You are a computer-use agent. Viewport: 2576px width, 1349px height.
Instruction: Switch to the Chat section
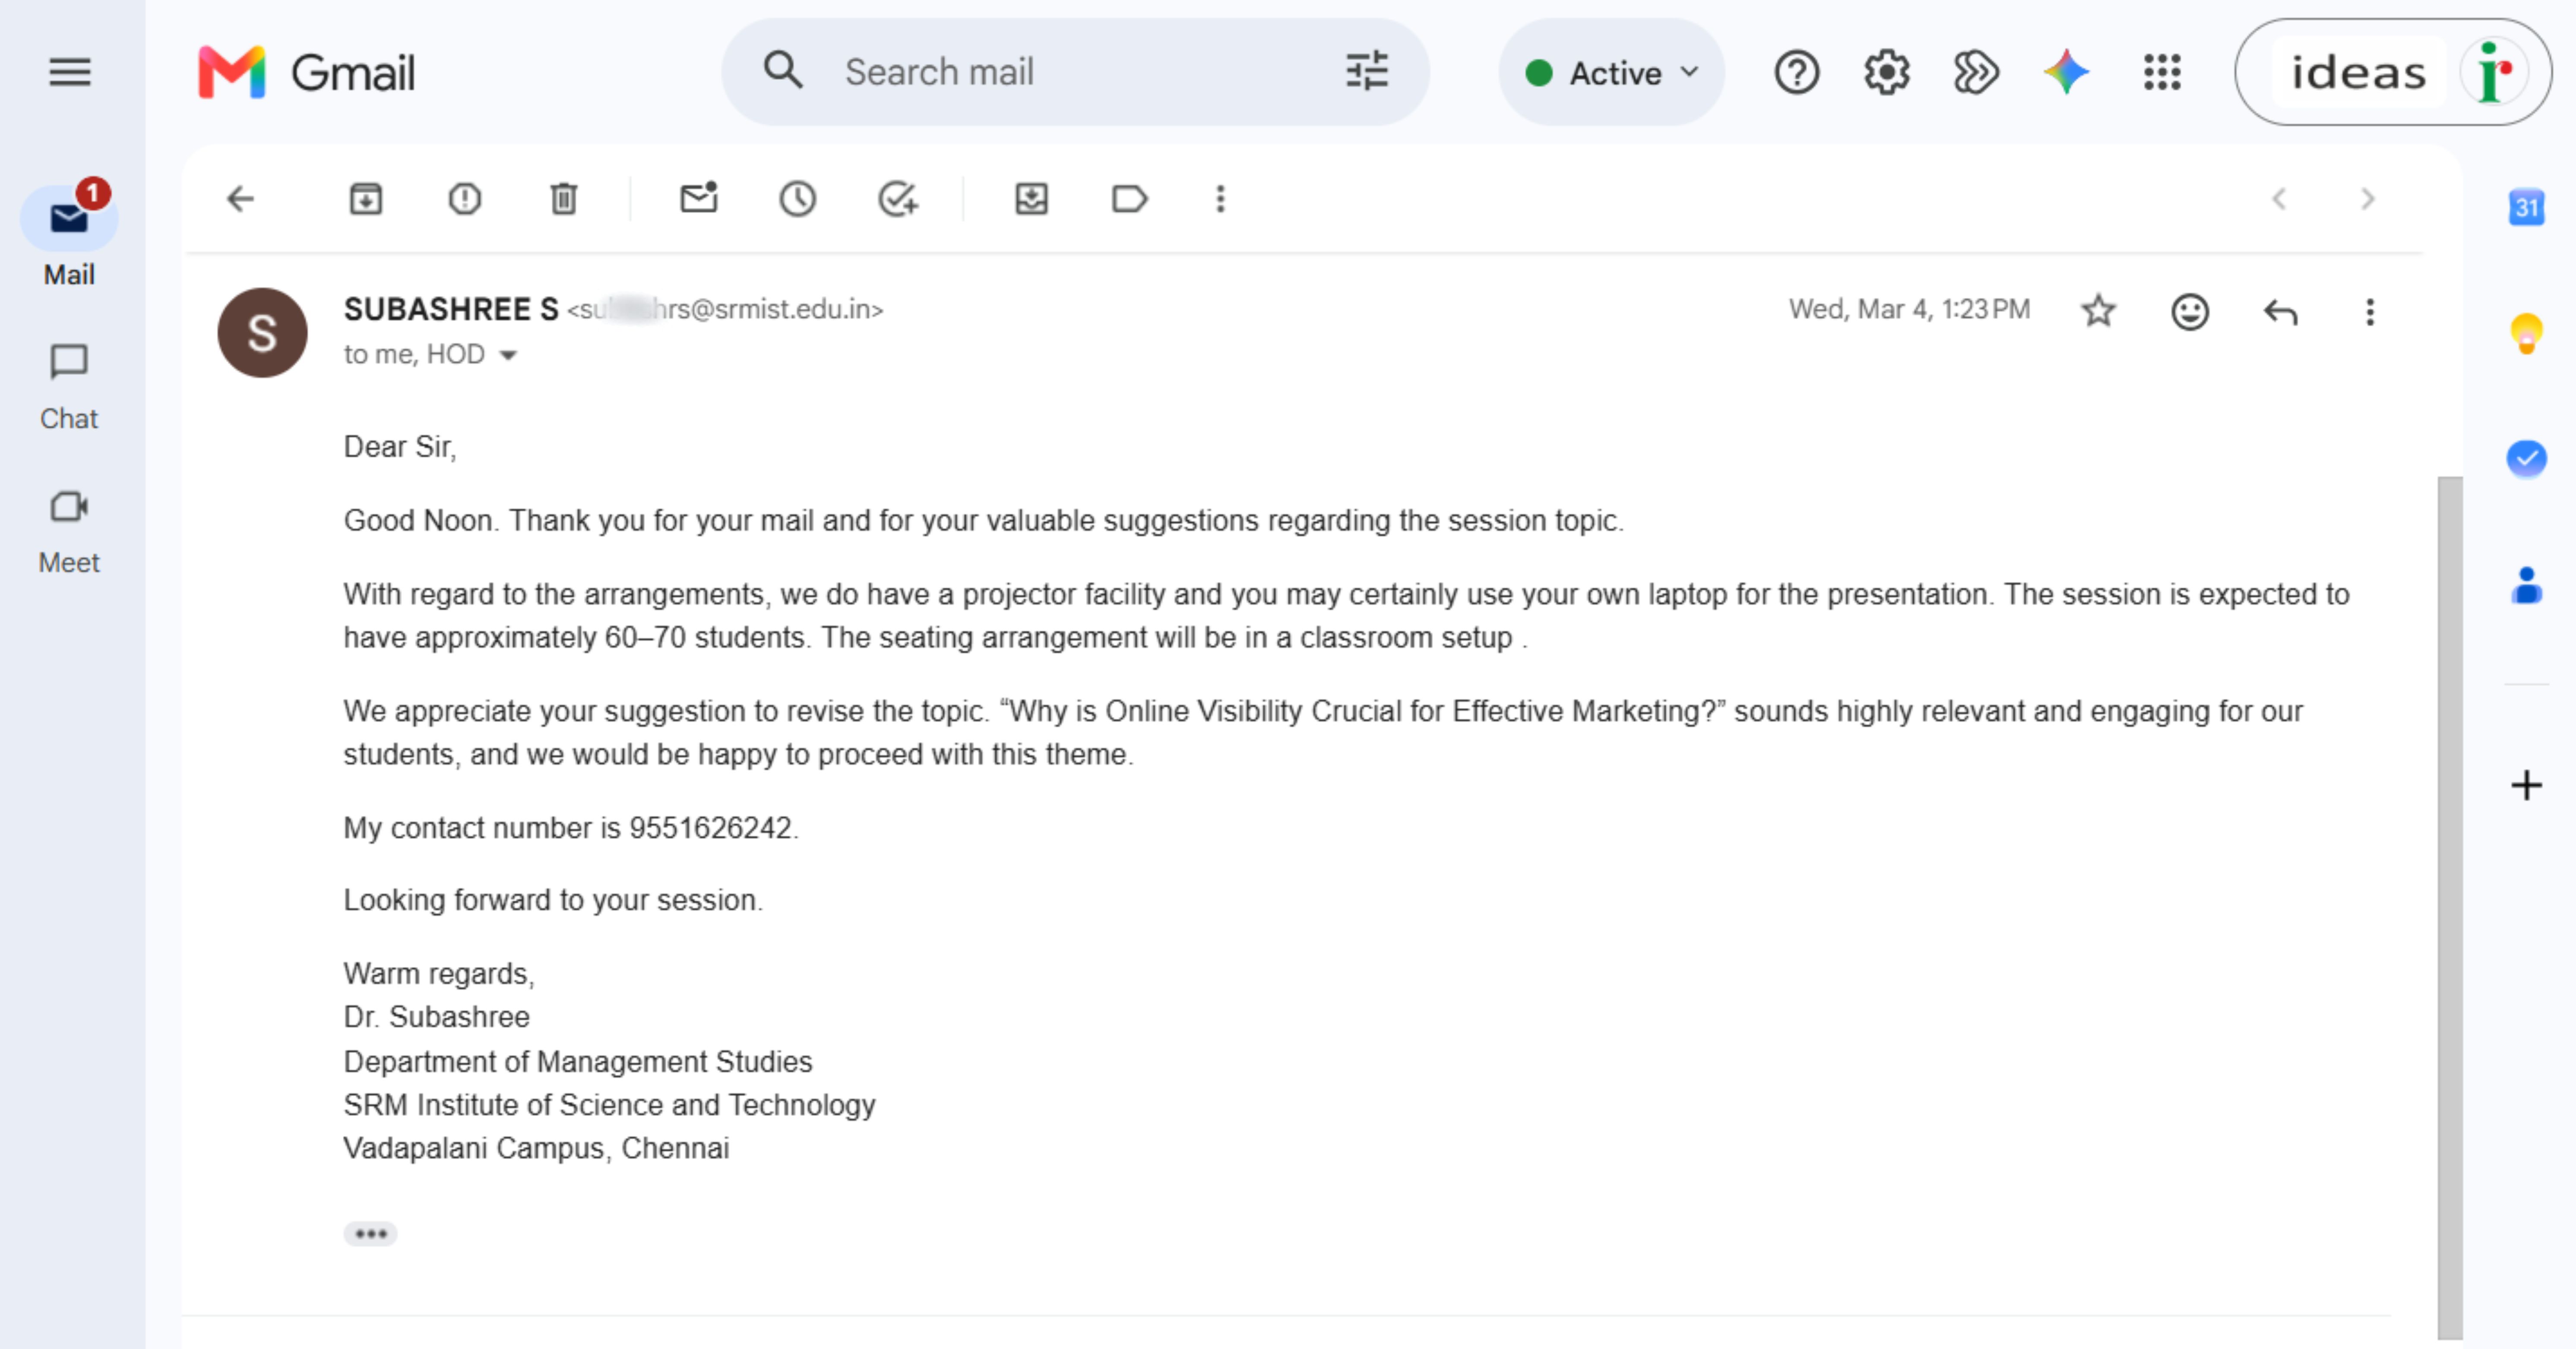[69, 386]
